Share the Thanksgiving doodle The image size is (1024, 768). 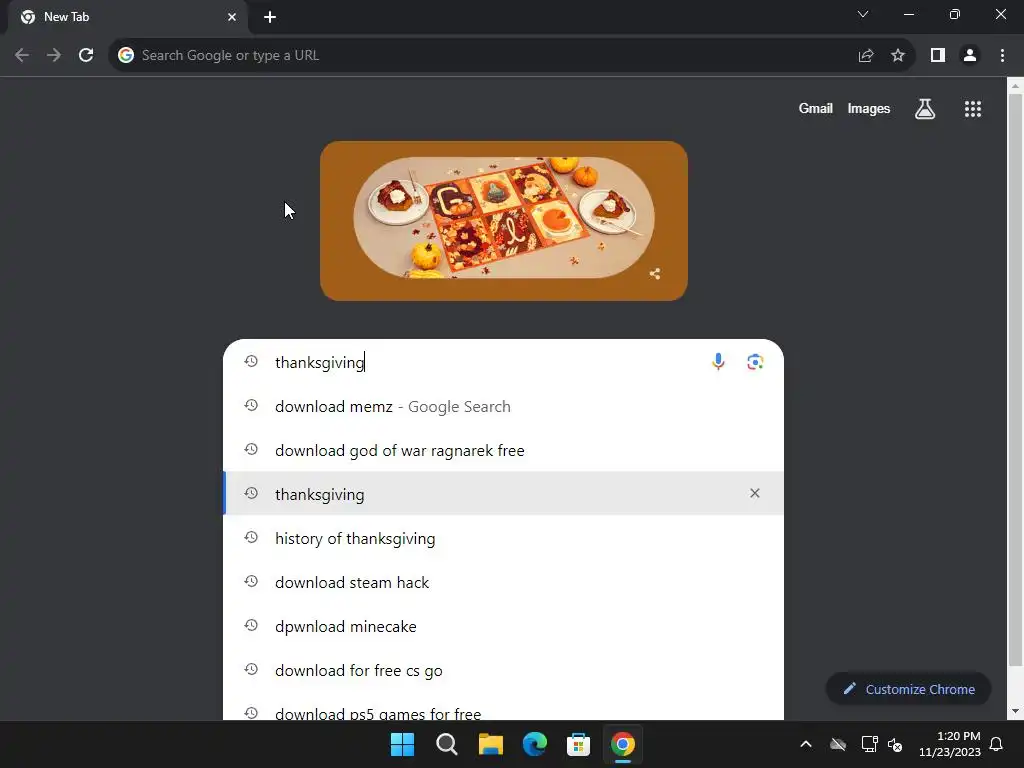(655, 274)
